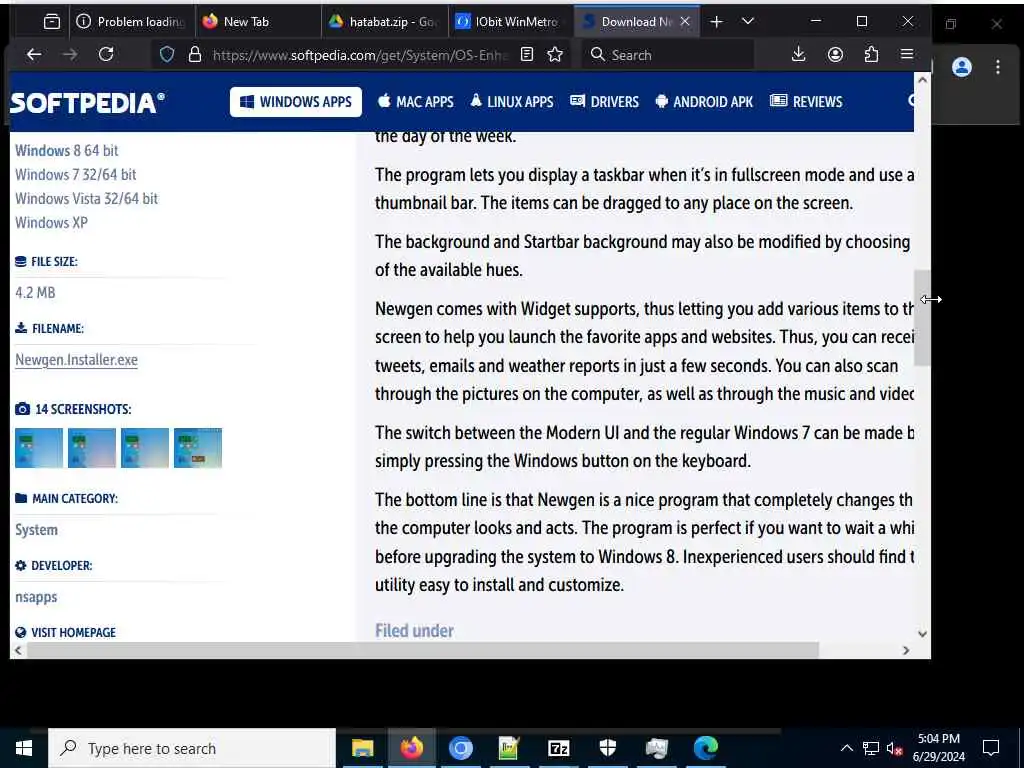1024x768 pixels.
Task: Open Chrome three-dot menu in background window
Action: coord(998,67)
